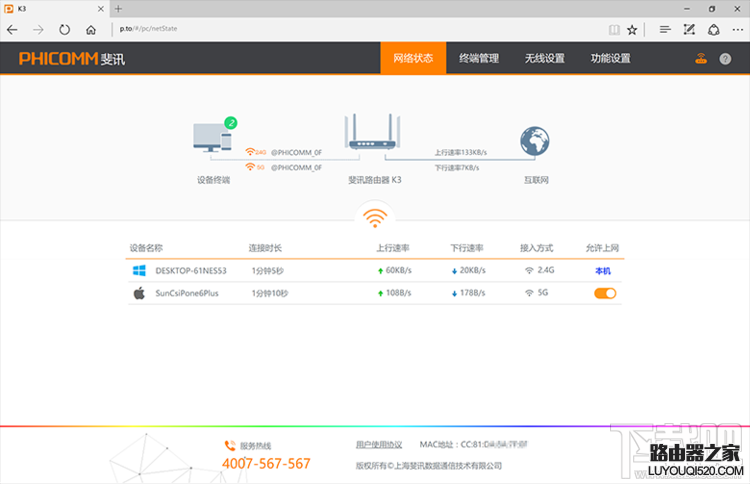Screen dimensions: 750x484
Task: Click the green device count badge
Action: (x=231, y=123)
